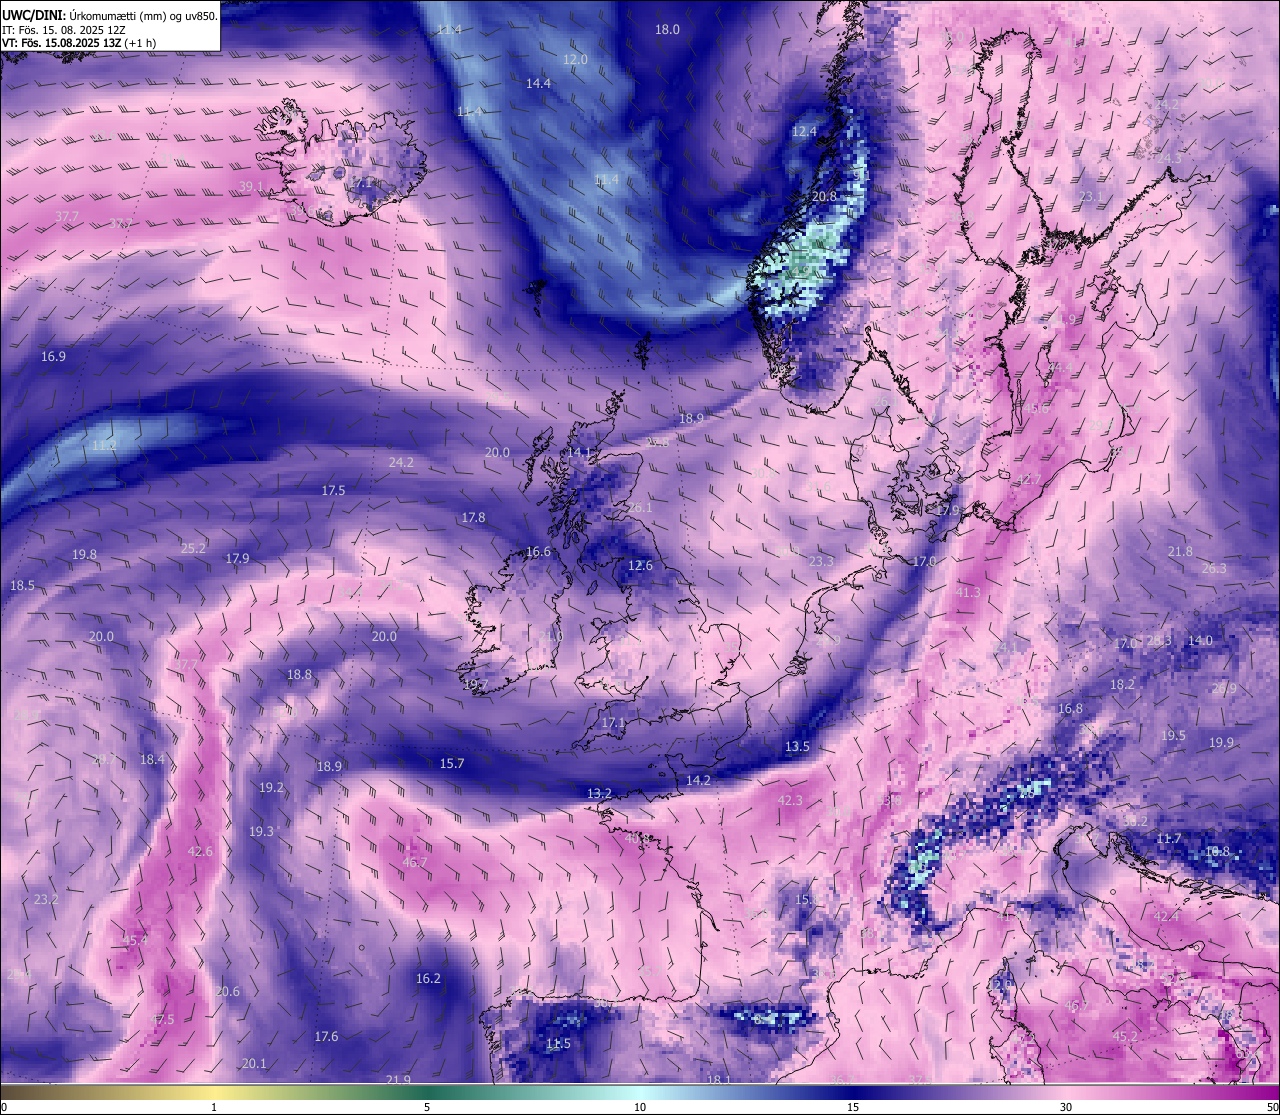Click the map value '23.2'
The height and width of the screenshot is (1115, 1280).
(46, 900)
